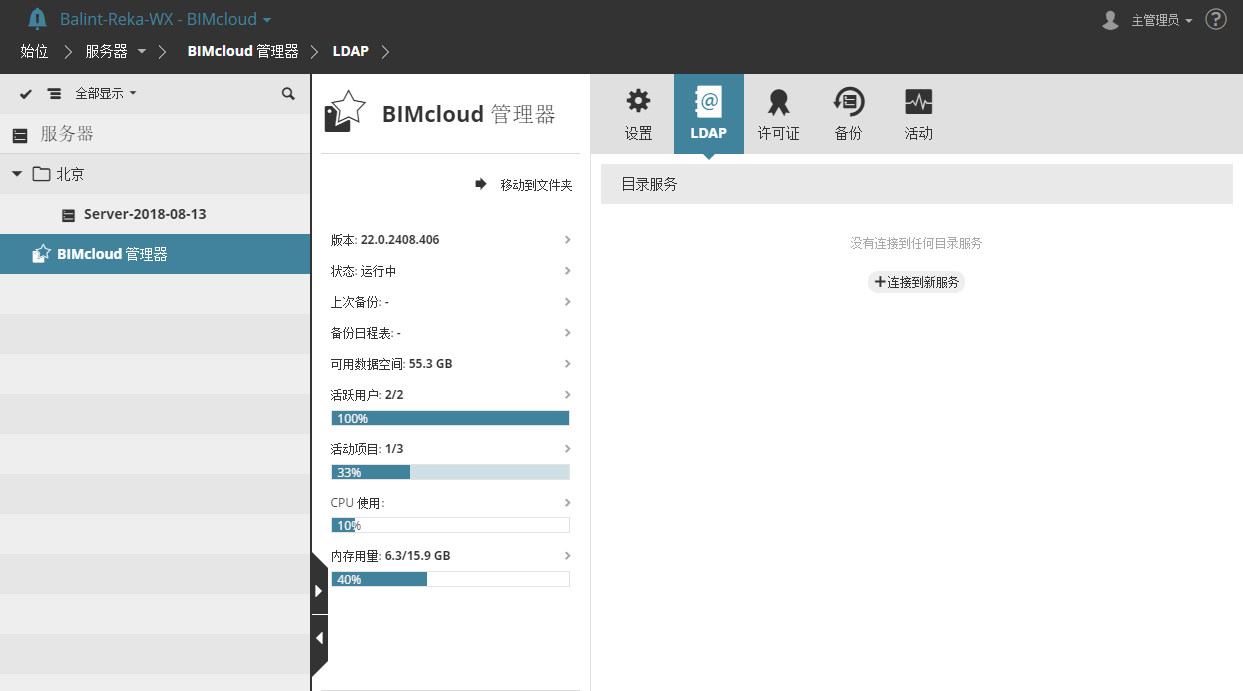The height and width of the screenshot is (691, 1243).
Task: Open the dropdown arrow next to 服务器 breadcrumb
Action: [x=141, y=51]
